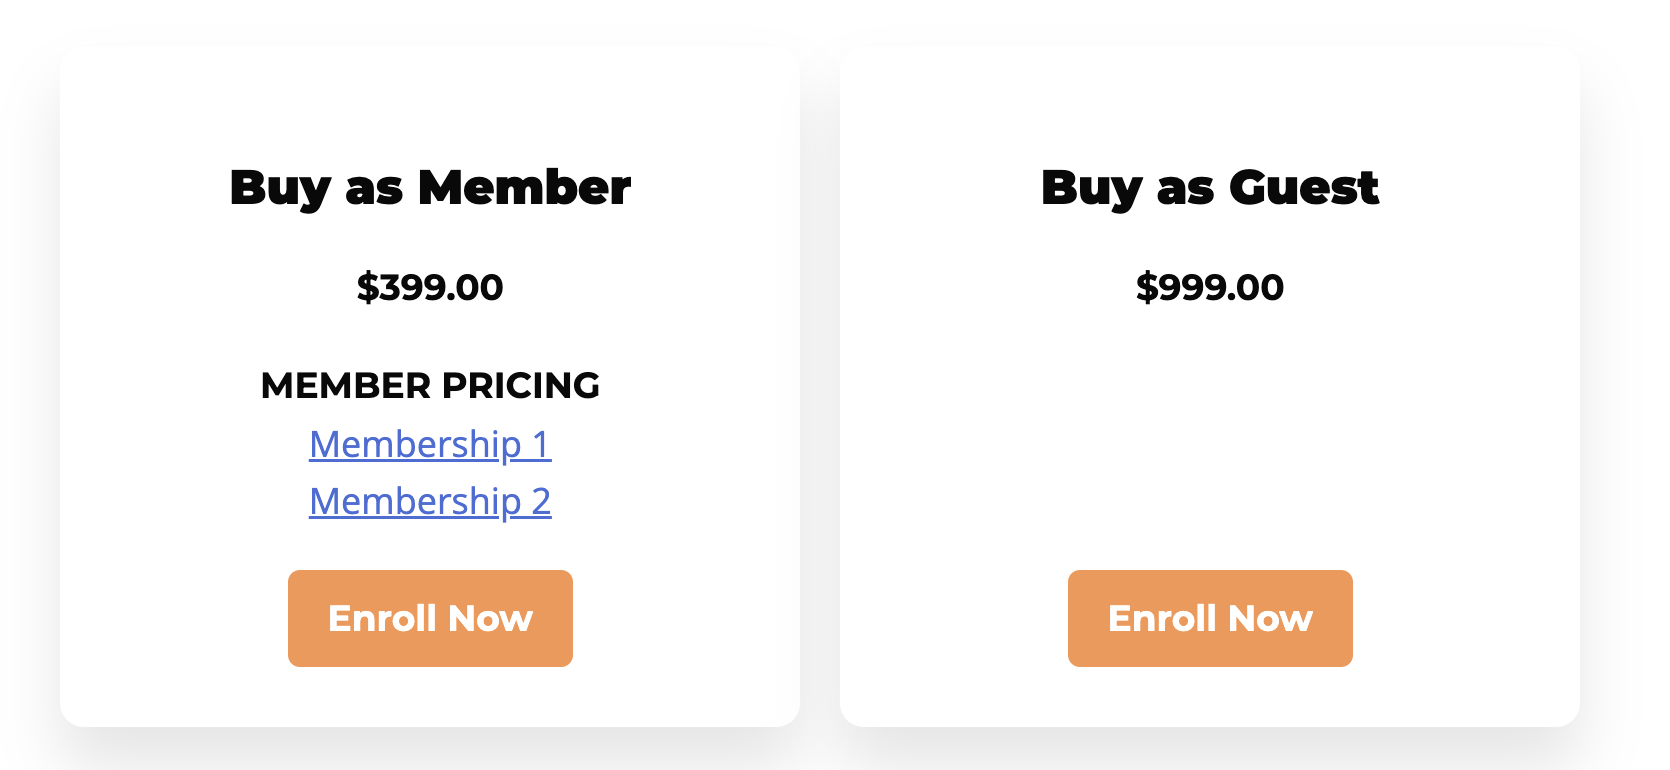Follow the first membership link

click(x=430, y=444)
